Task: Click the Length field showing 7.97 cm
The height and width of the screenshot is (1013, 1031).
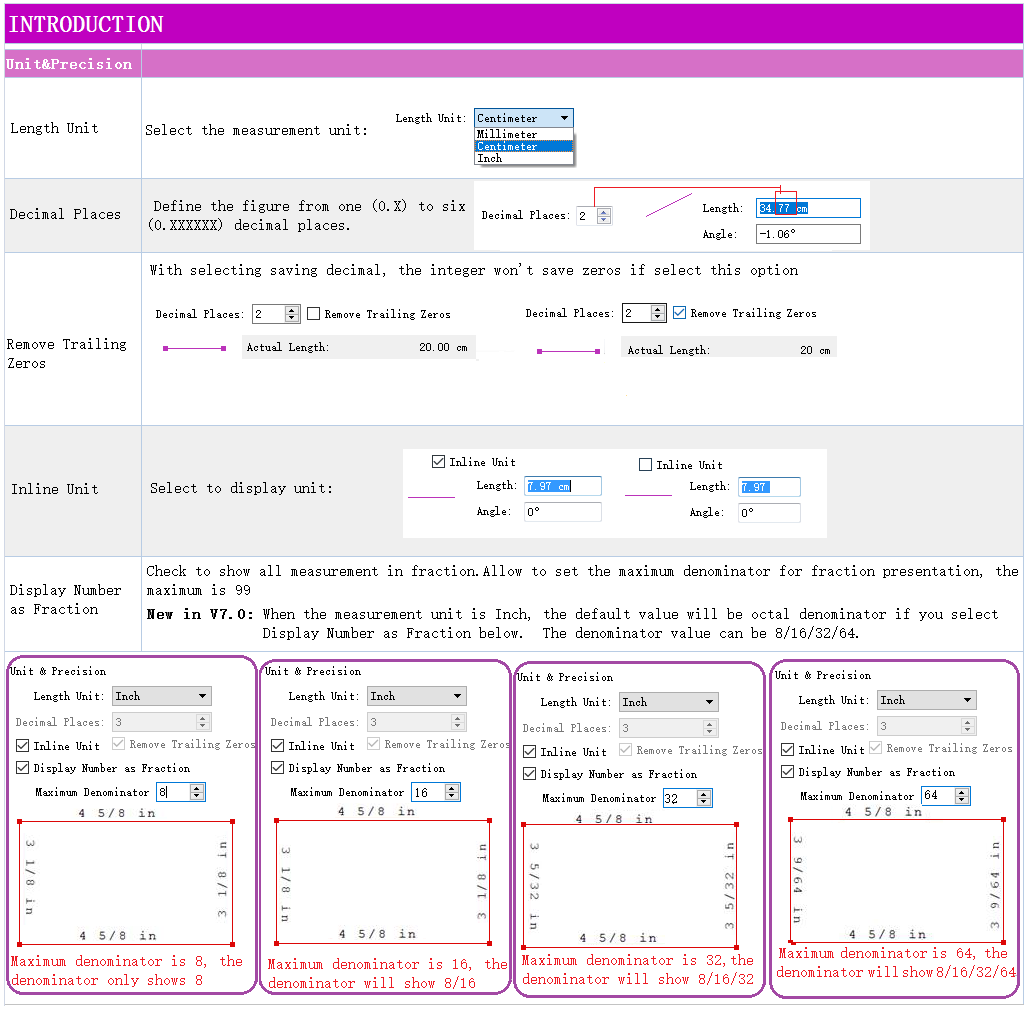Action: (x=563, y=486)
